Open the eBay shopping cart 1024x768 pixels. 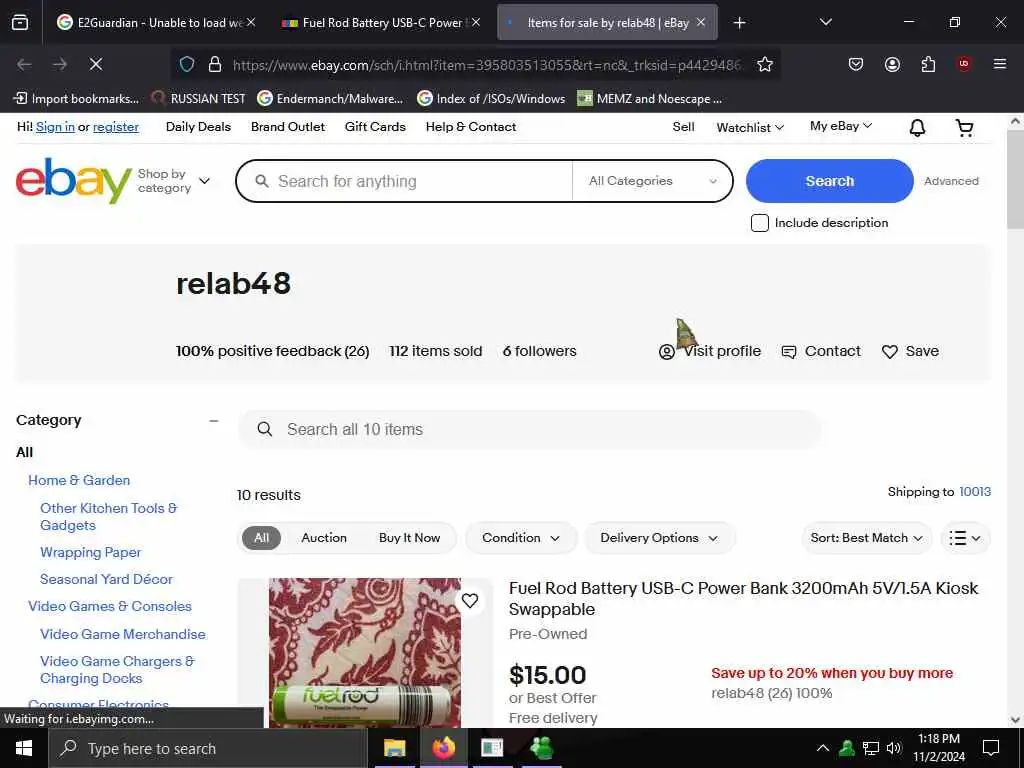(x=965, y=127)
